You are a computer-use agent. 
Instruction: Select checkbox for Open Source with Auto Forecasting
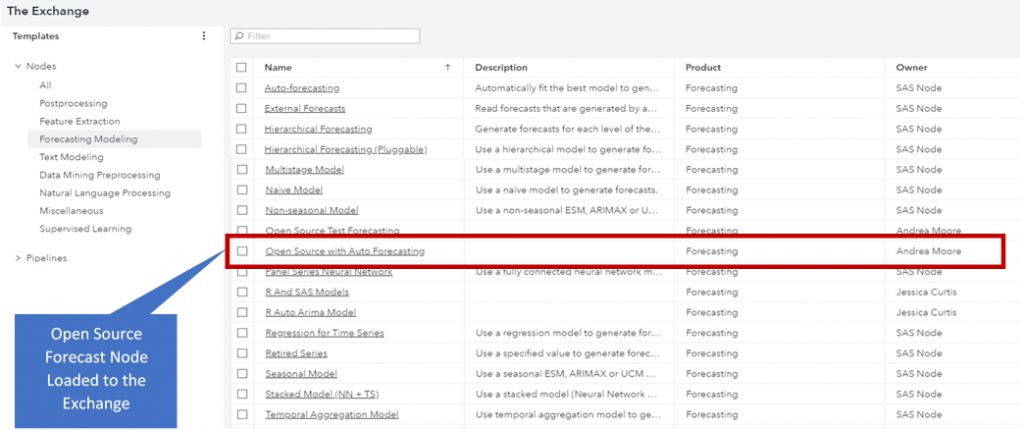point(241,251)
